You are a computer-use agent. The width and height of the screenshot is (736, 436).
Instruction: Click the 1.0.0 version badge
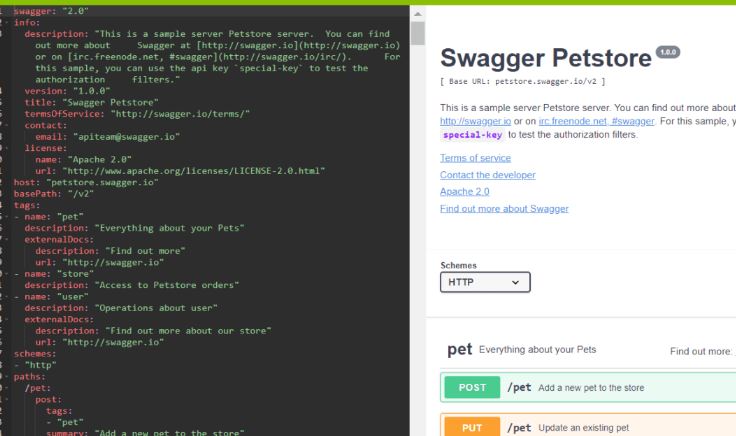668,52
